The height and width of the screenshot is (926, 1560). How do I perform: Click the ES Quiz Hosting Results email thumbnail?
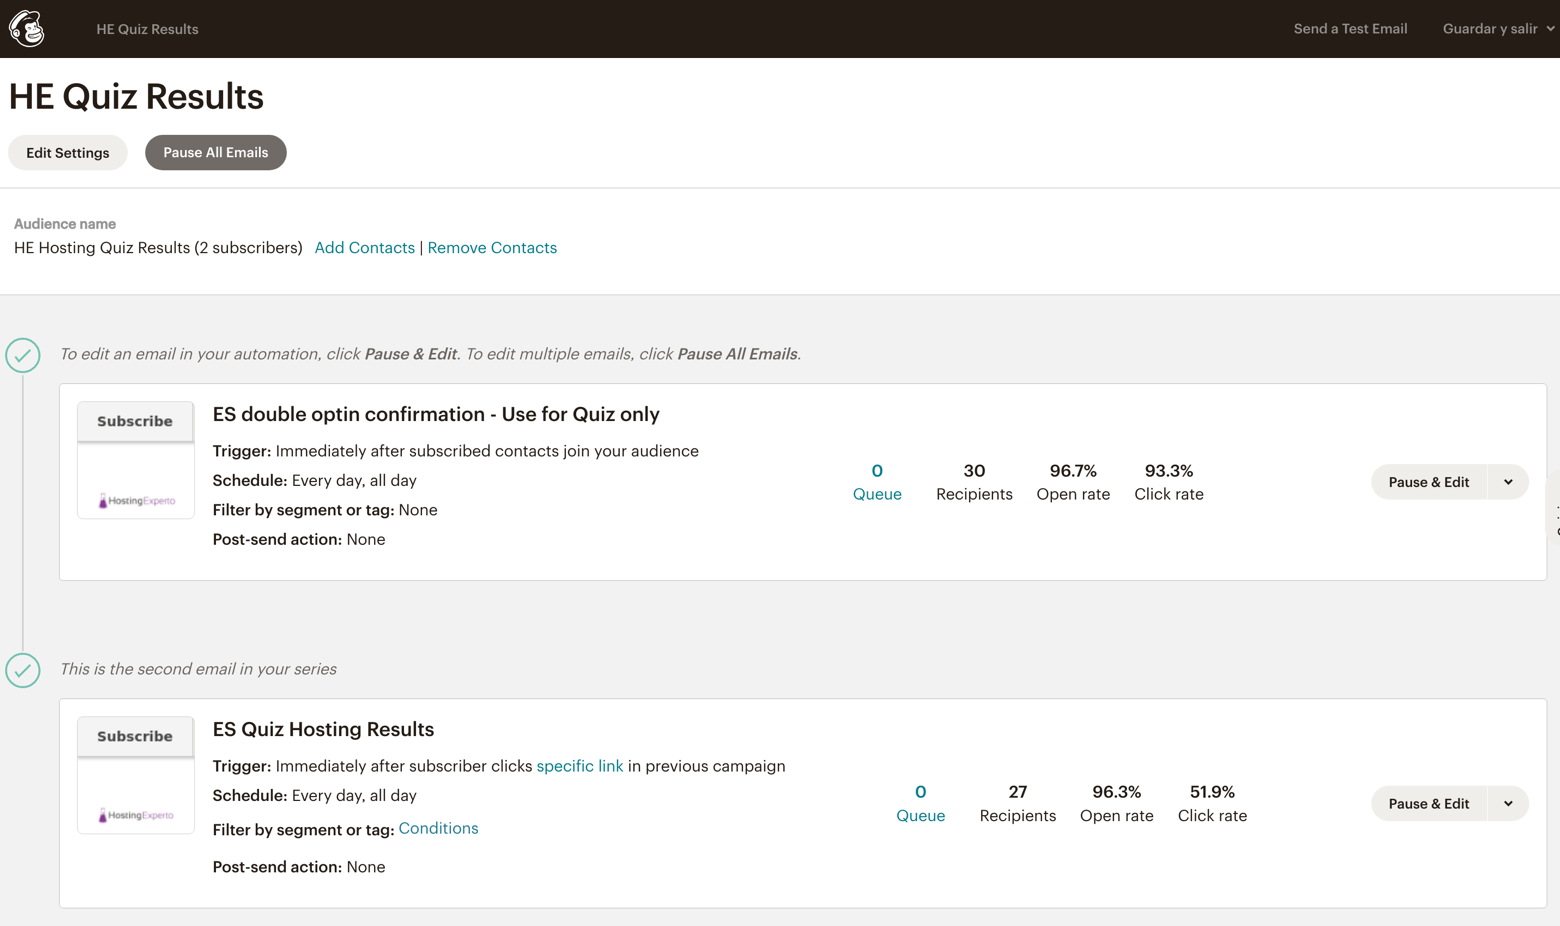136,775
